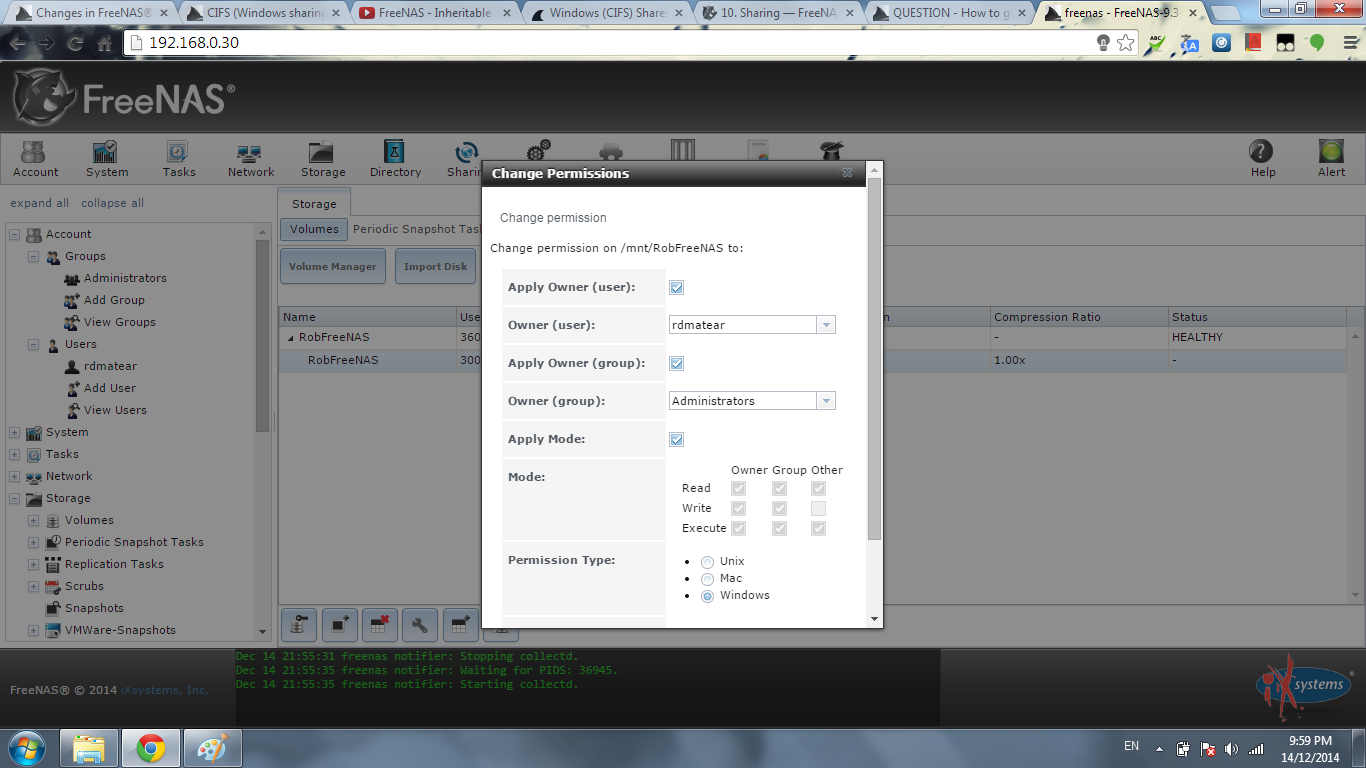Click the Change Permissions key icon button
Viewport: 1366px width, 768px height.
(299, 625)
